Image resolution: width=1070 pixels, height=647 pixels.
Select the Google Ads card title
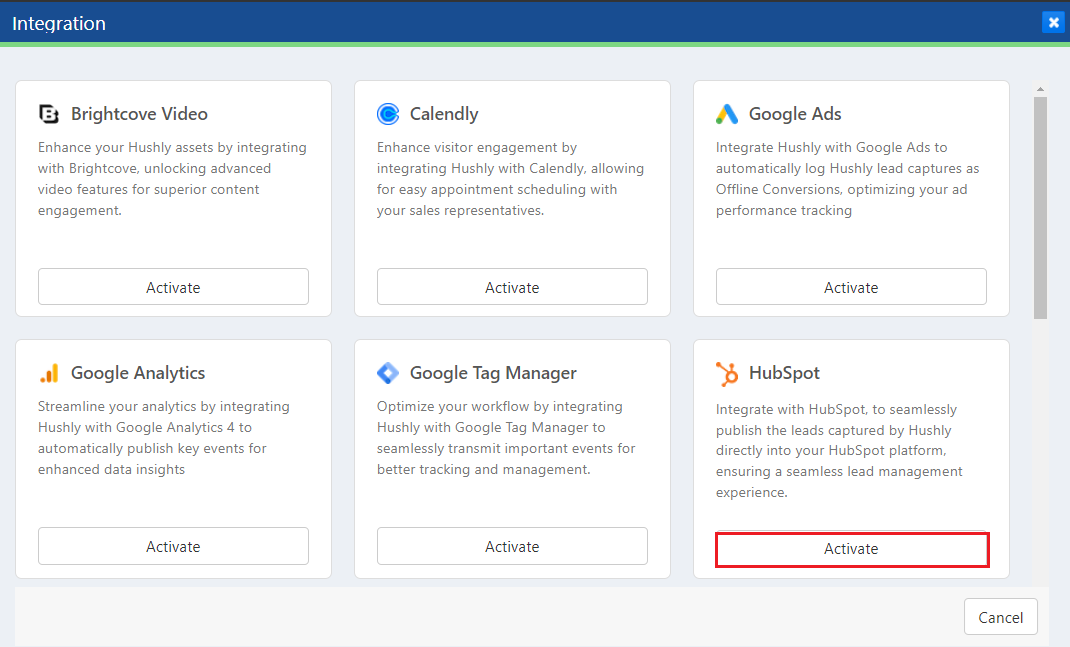point(795,114)
